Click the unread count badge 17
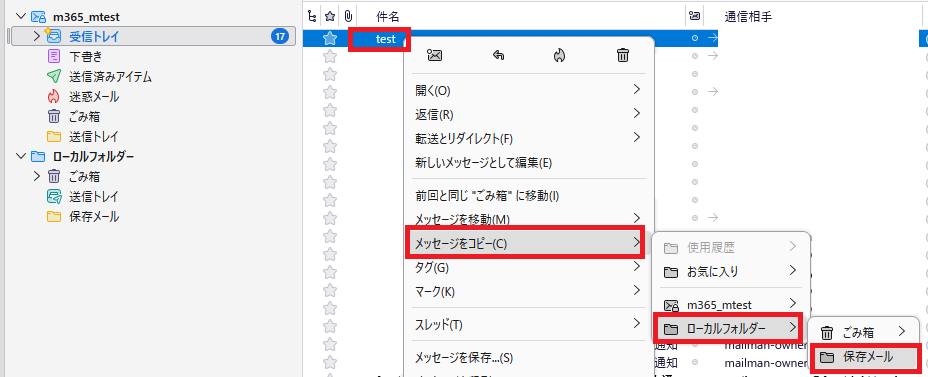 [279, 37]
